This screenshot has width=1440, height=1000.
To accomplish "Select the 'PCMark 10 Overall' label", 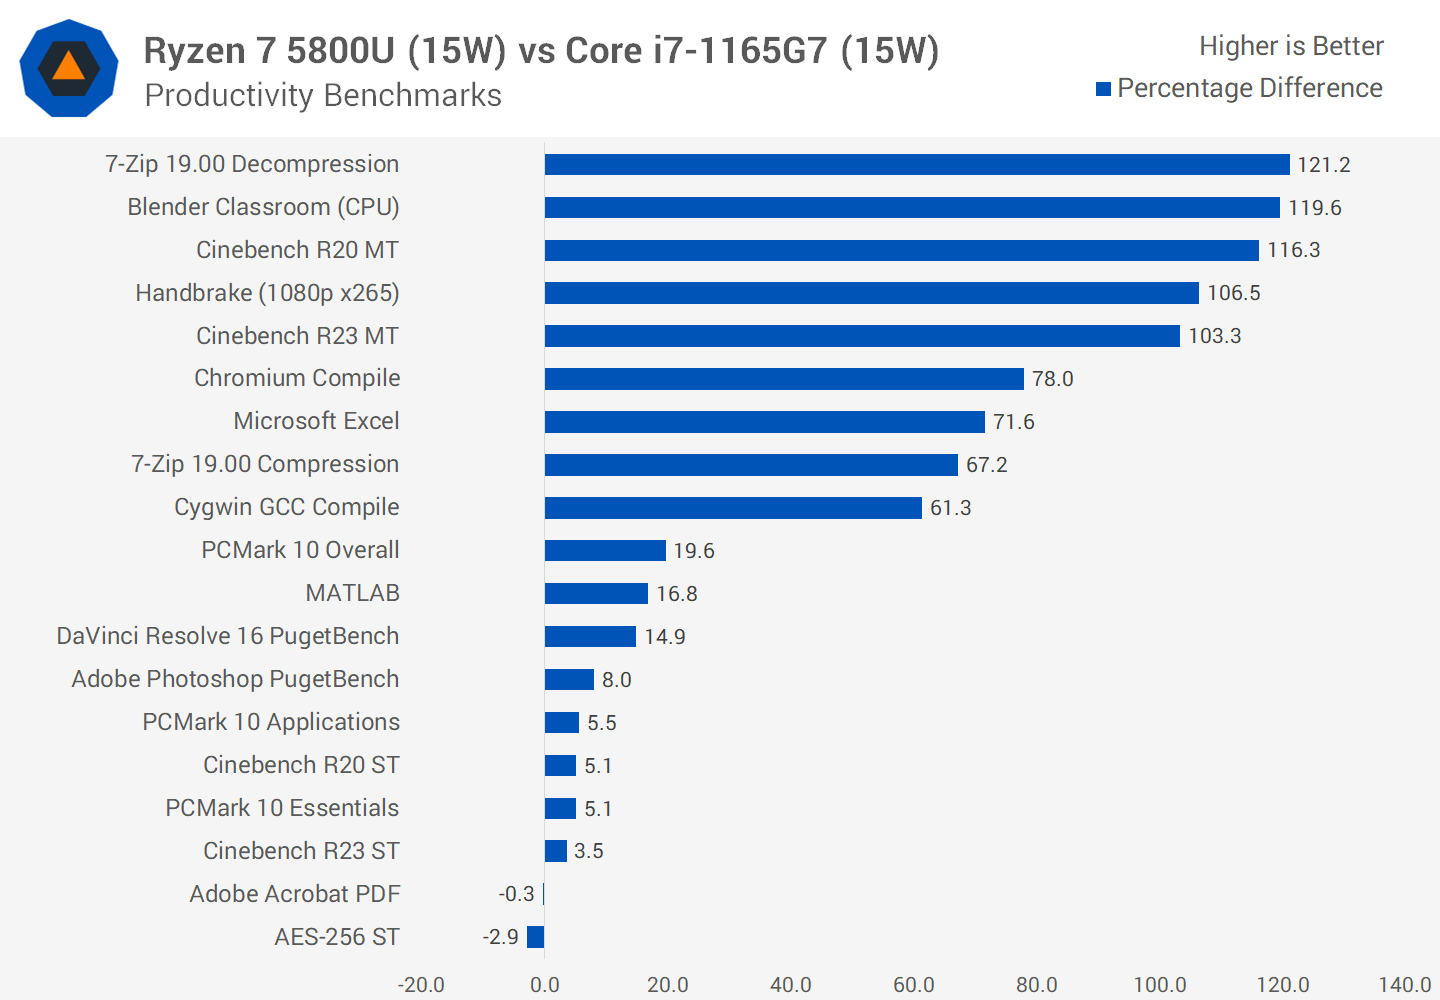I will 300,550.
